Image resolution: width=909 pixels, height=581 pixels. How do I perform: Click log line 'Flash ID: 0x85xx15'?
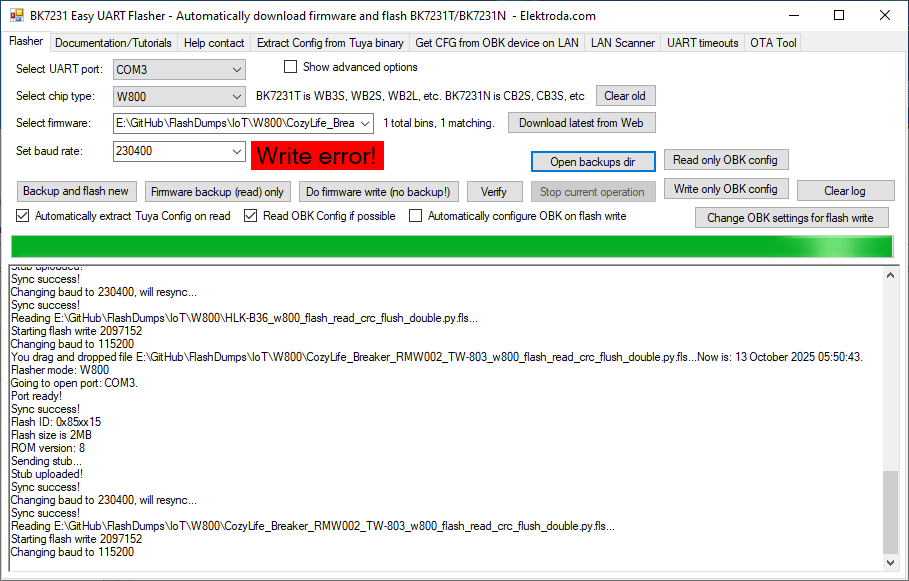click(56, 422)
